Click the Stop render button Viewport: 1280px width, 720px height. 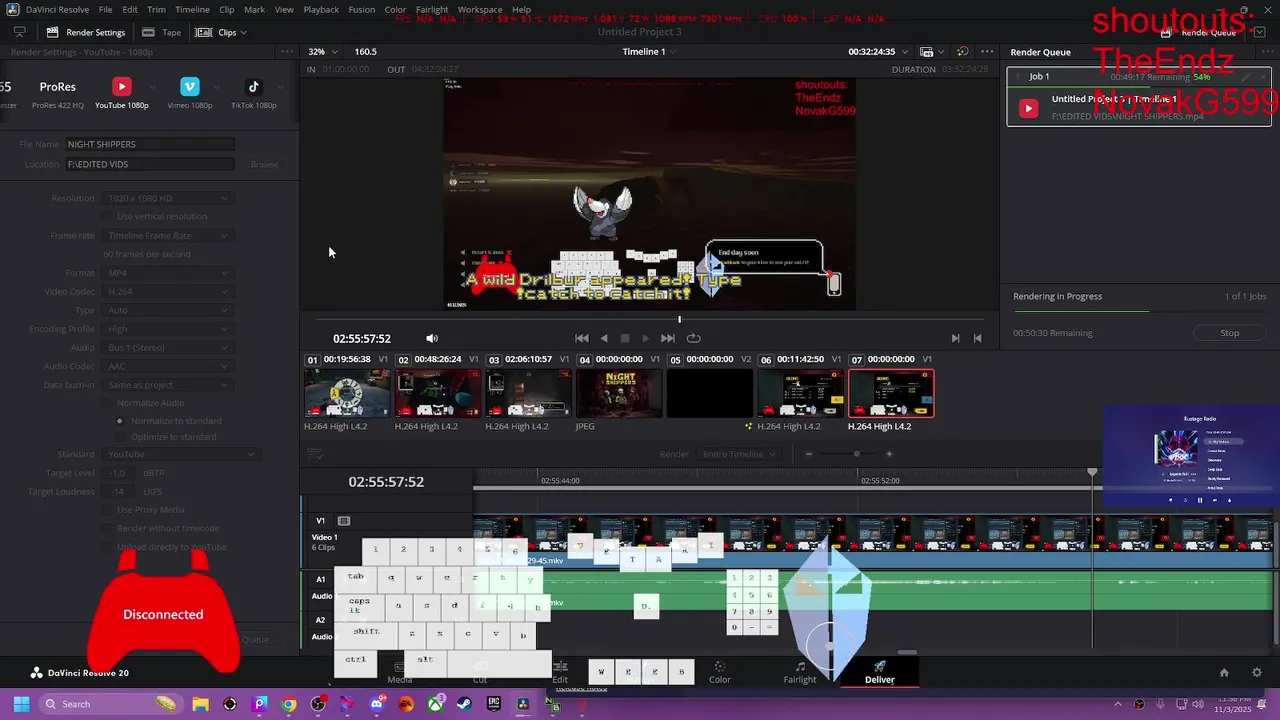coord(1230,333)
